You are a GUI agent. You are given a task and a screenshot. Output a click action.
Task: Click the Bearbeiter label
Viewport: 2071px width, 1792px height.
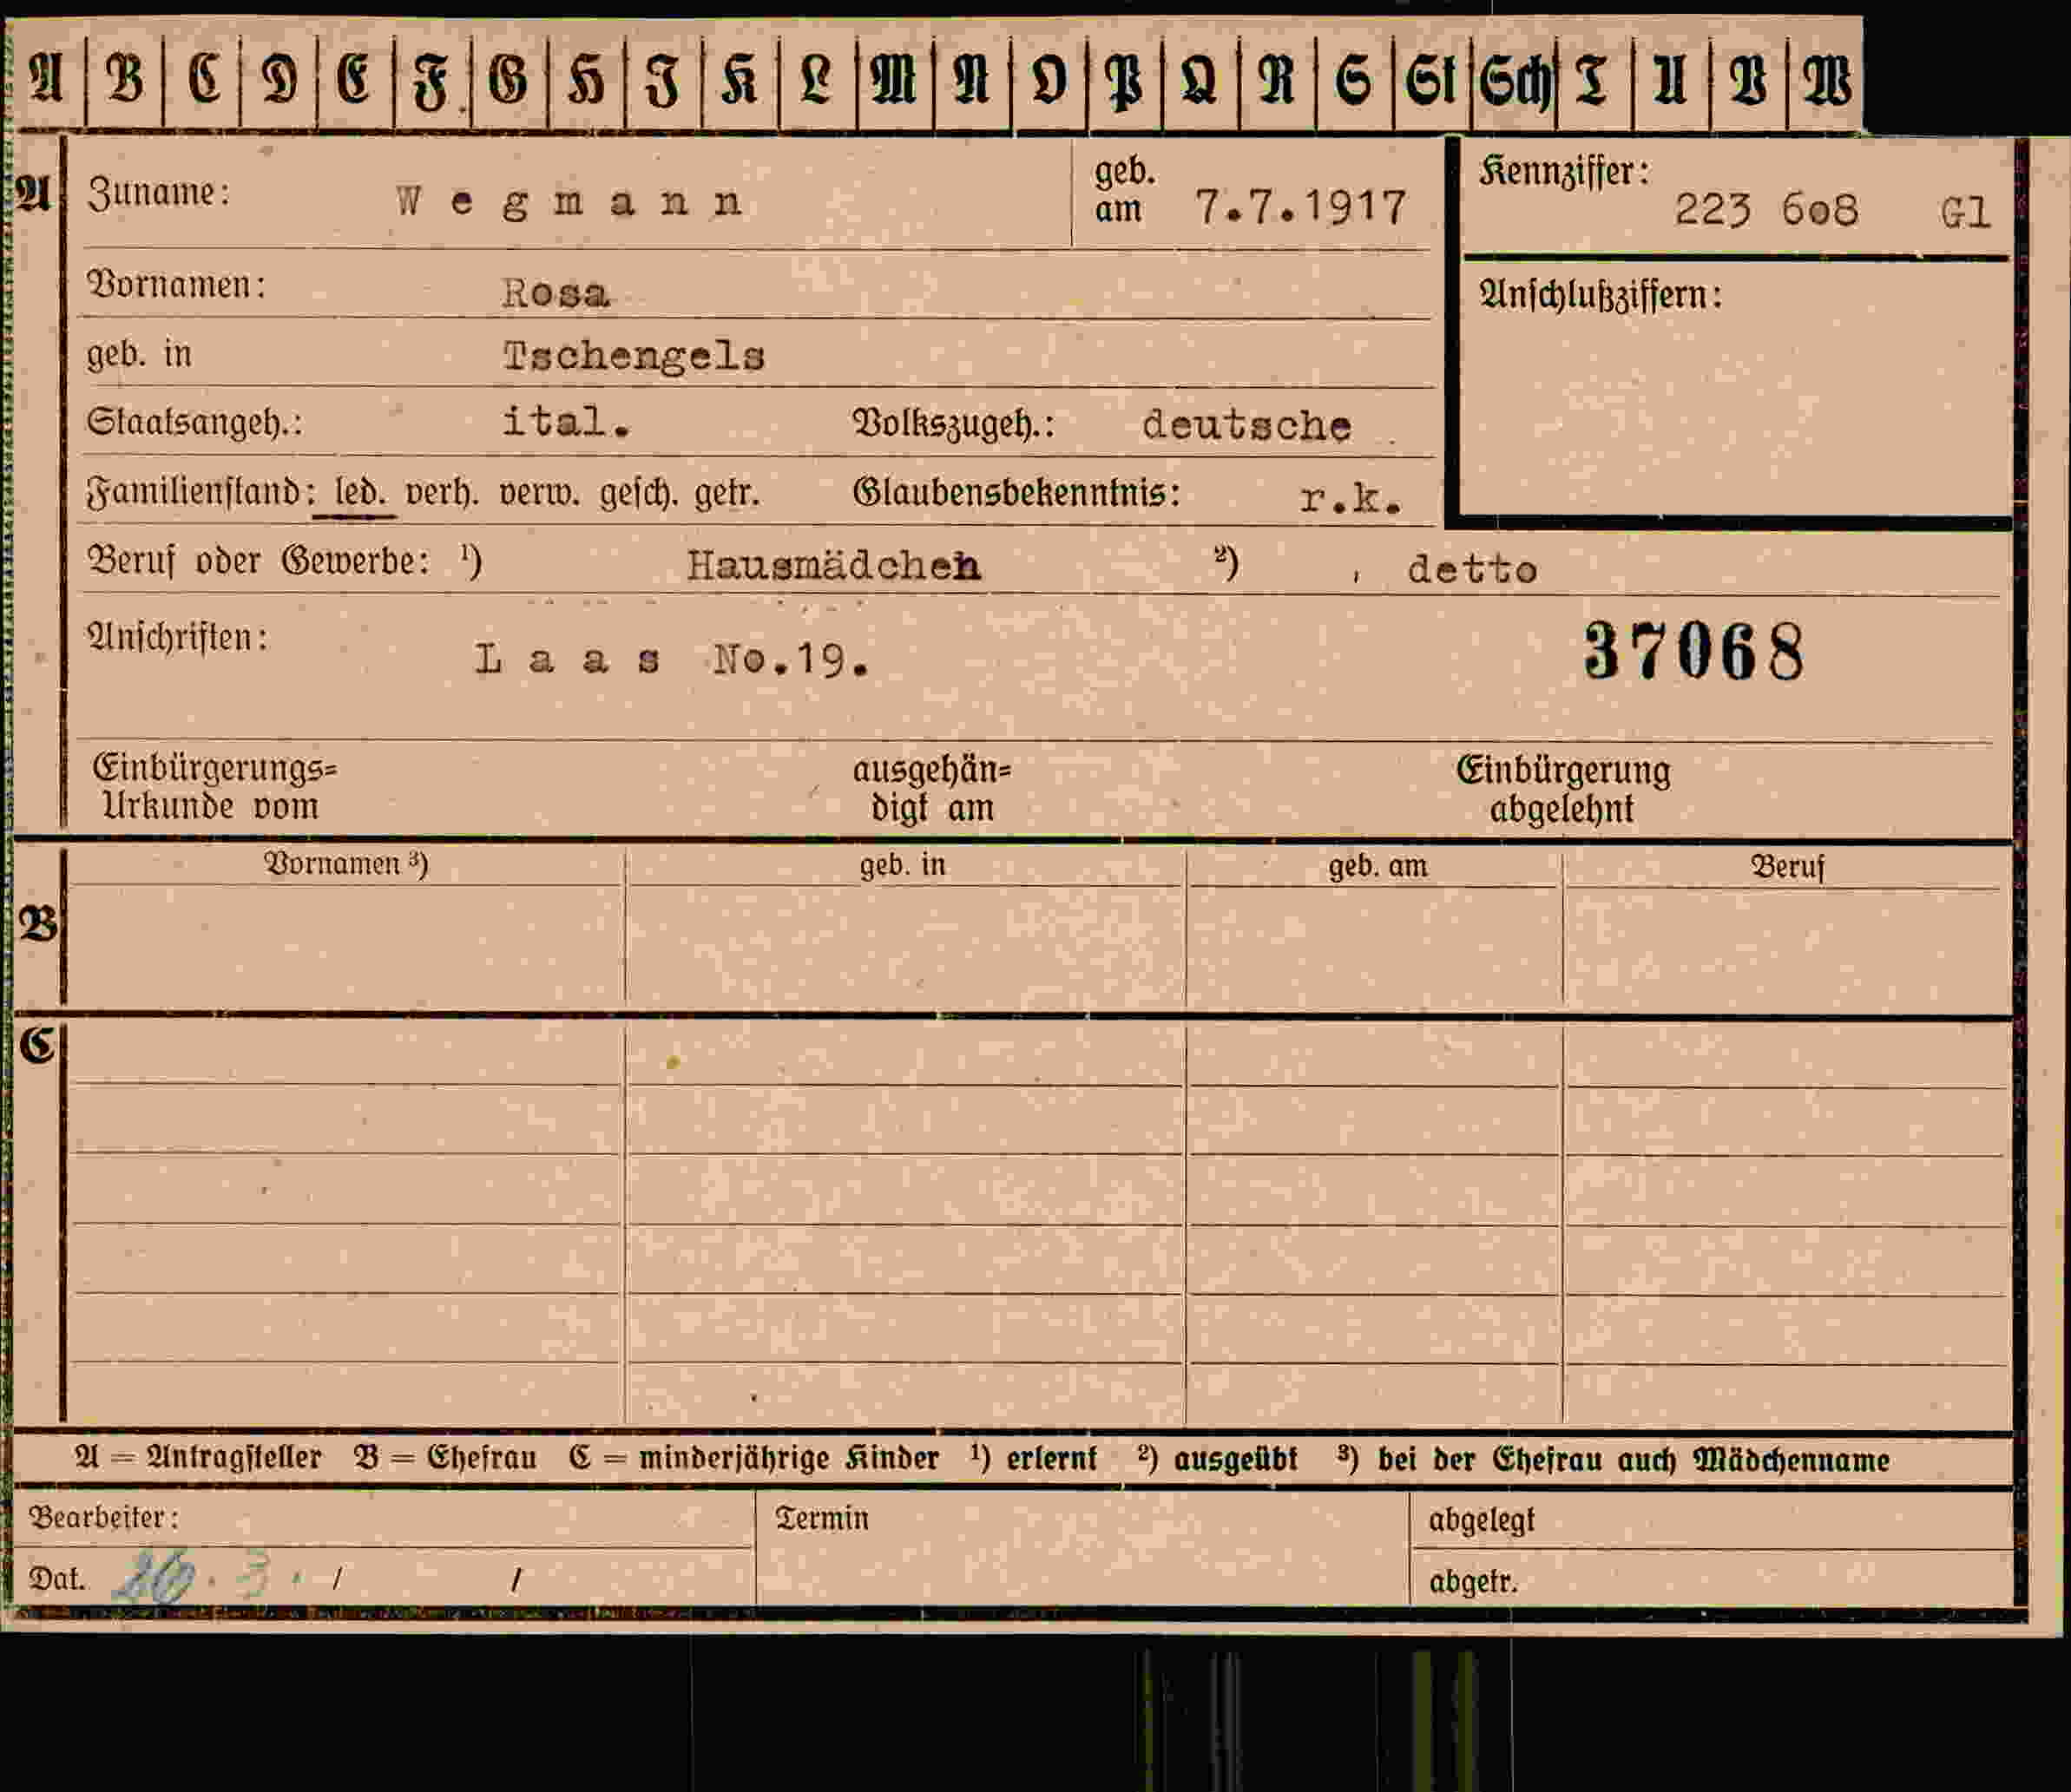tap(104, 1518)
